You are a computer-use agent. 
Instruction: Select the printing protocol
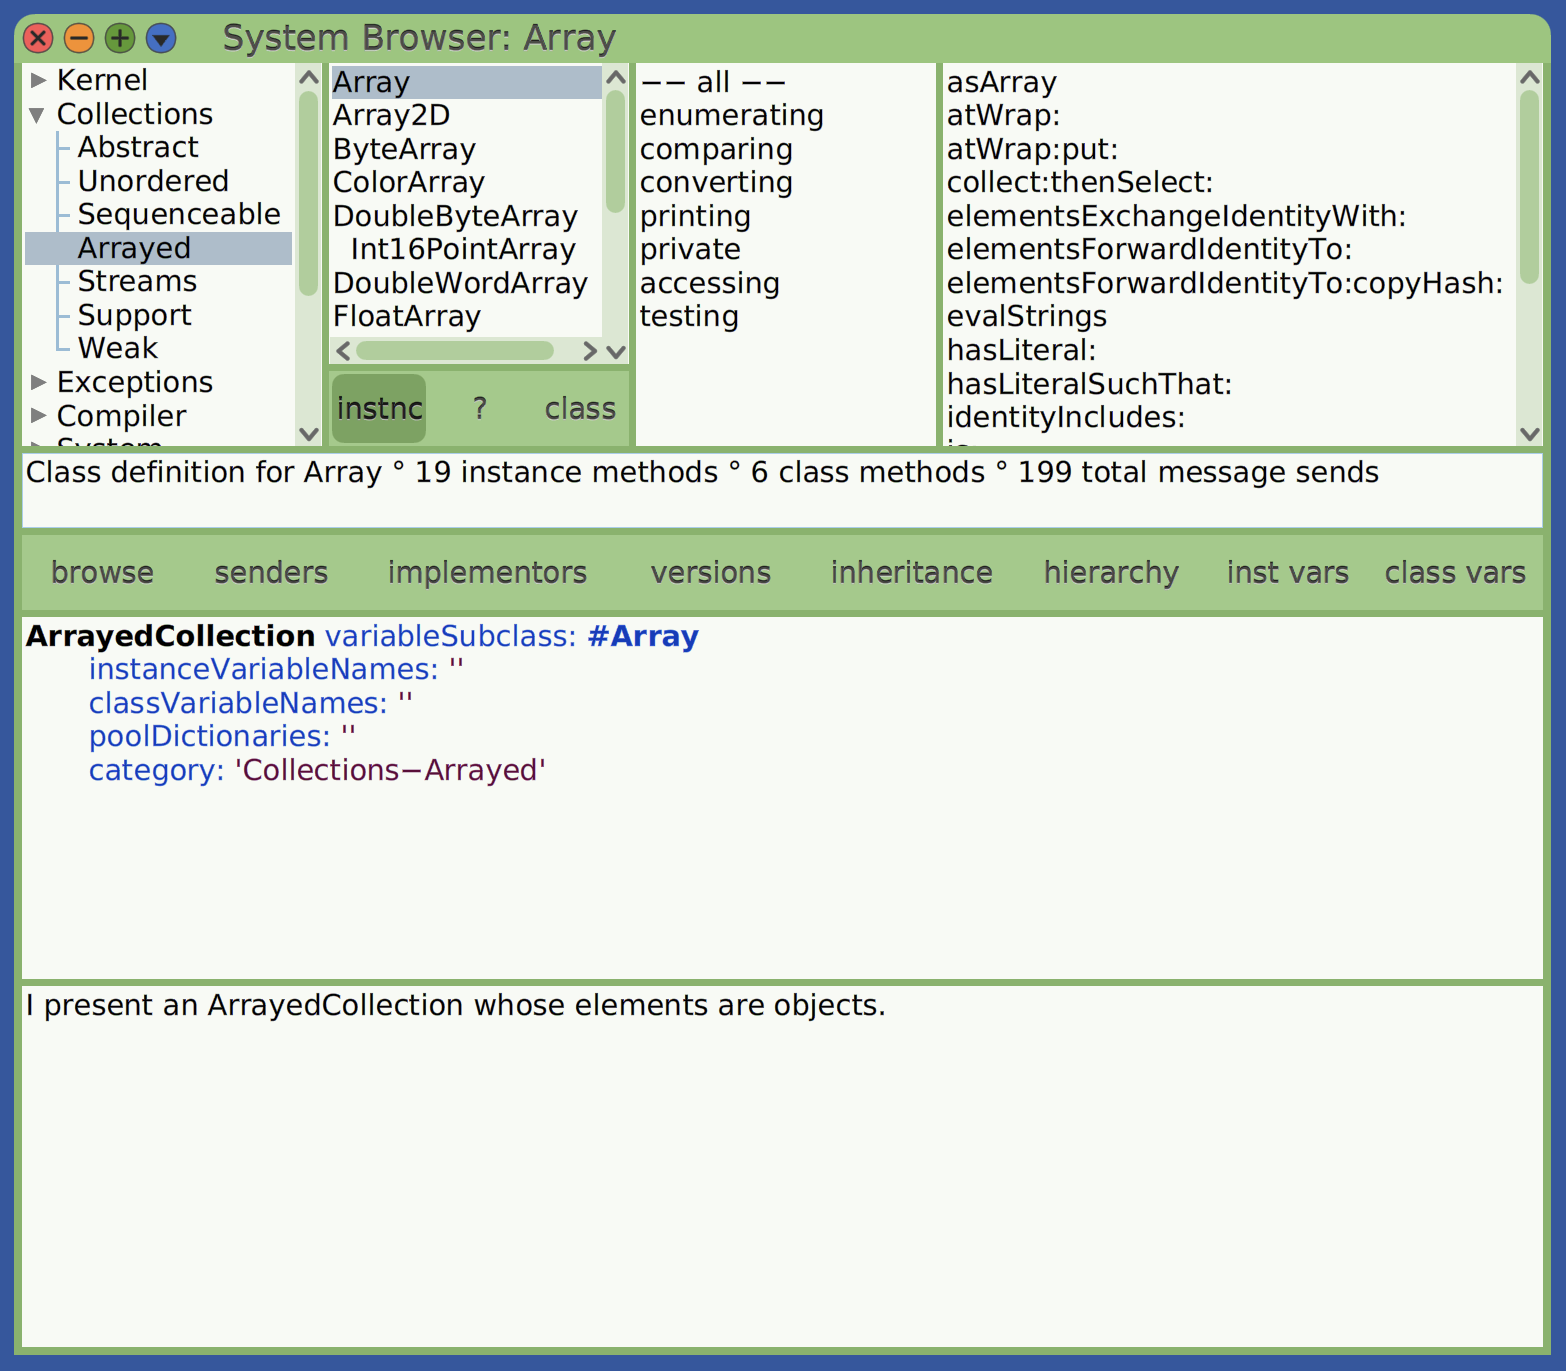pos(696,215)
